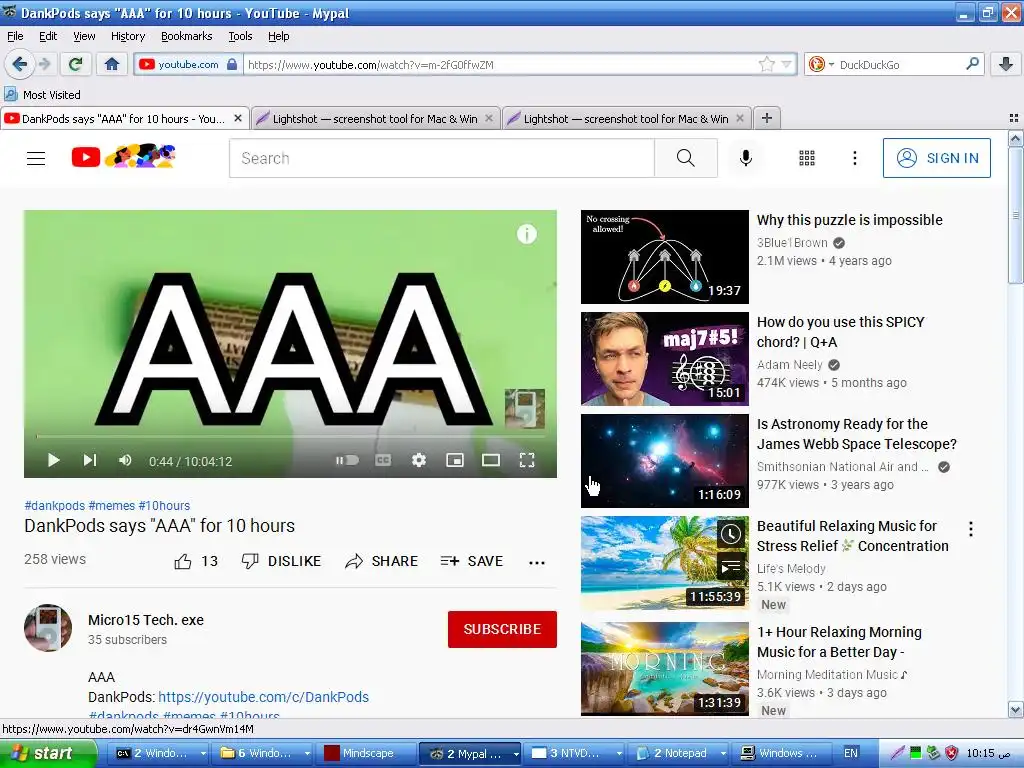This screenshot has width=1024, height=768.
Task: Open the downloads arrow icon
Action: (x=1006, y=64)
